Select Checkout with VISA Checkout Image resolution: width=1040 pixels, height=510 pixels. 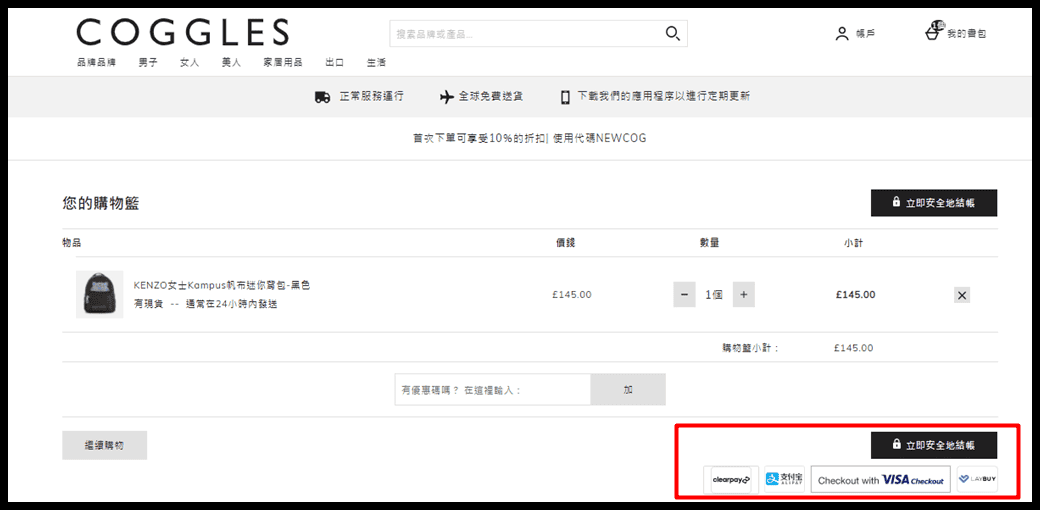[x=880, y=480]
